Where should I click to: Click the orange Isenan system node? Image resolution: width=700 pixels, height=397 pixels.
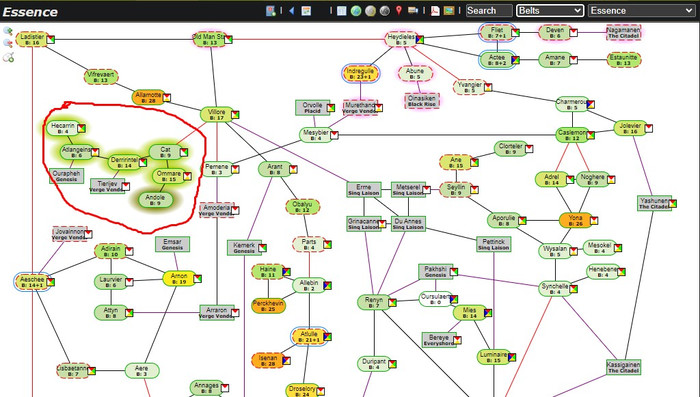(268, 360)
